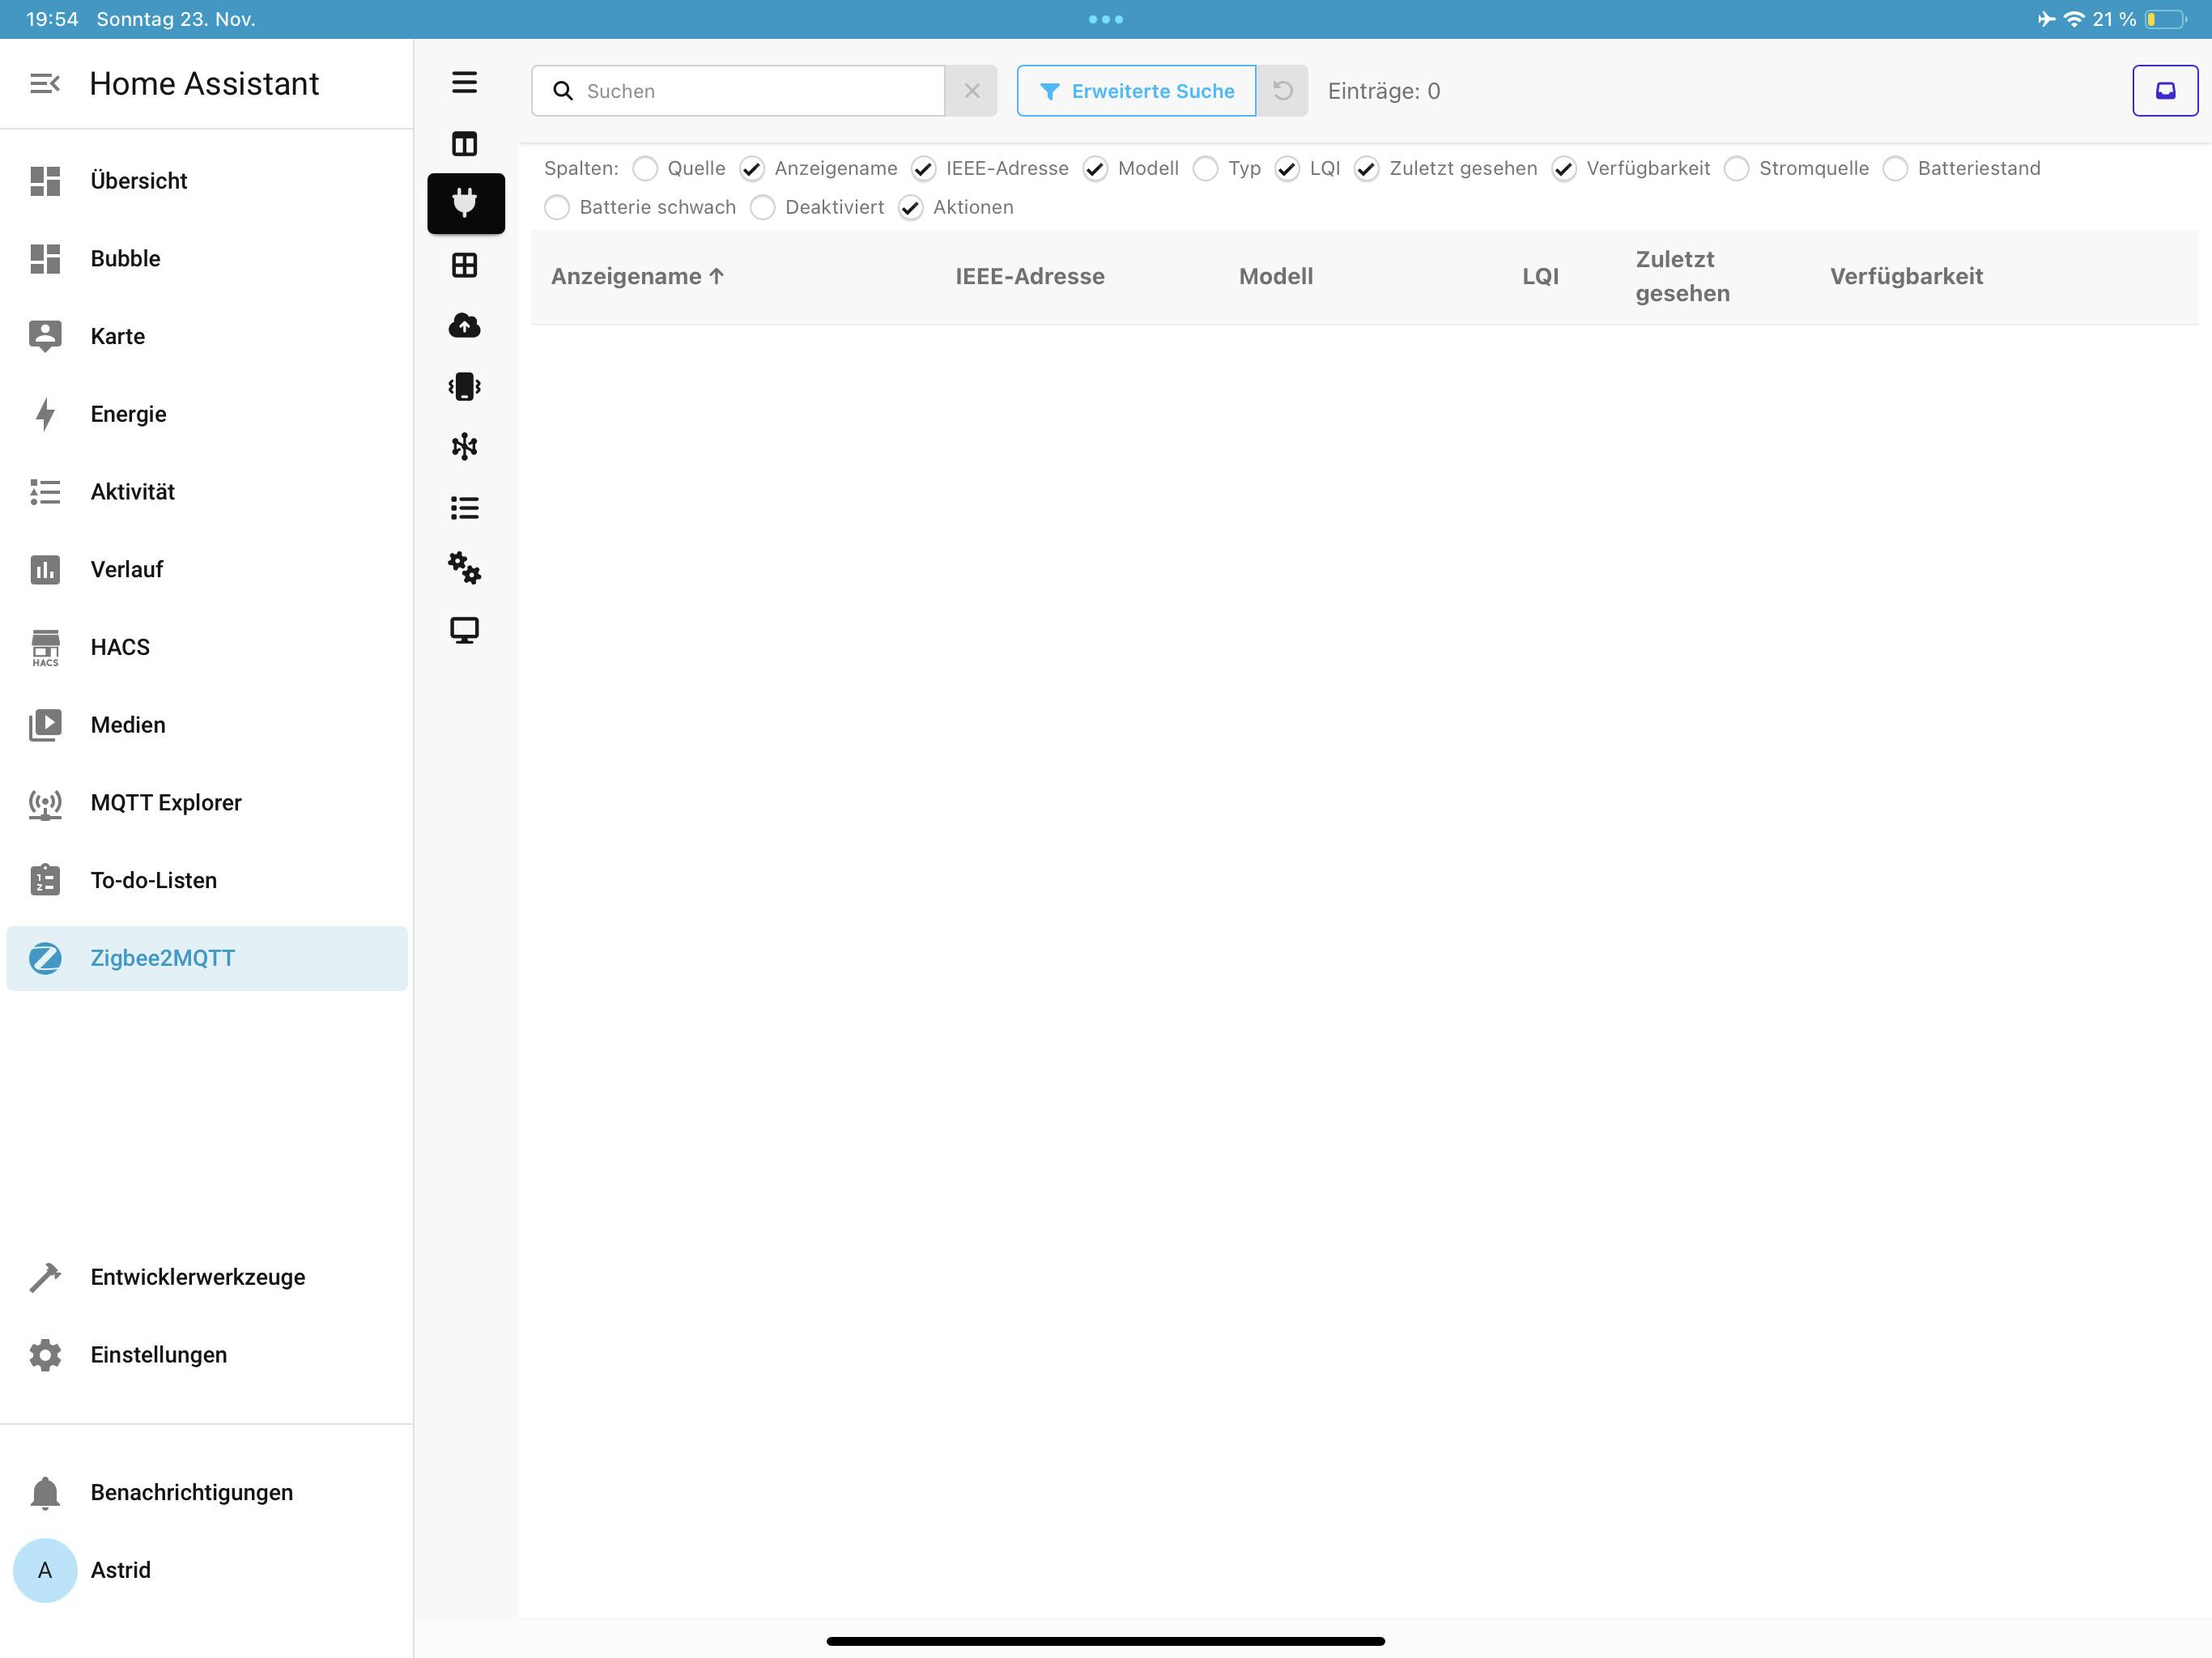
Task: Open the cloud upload OTA icon
Action: pos(464,325)
